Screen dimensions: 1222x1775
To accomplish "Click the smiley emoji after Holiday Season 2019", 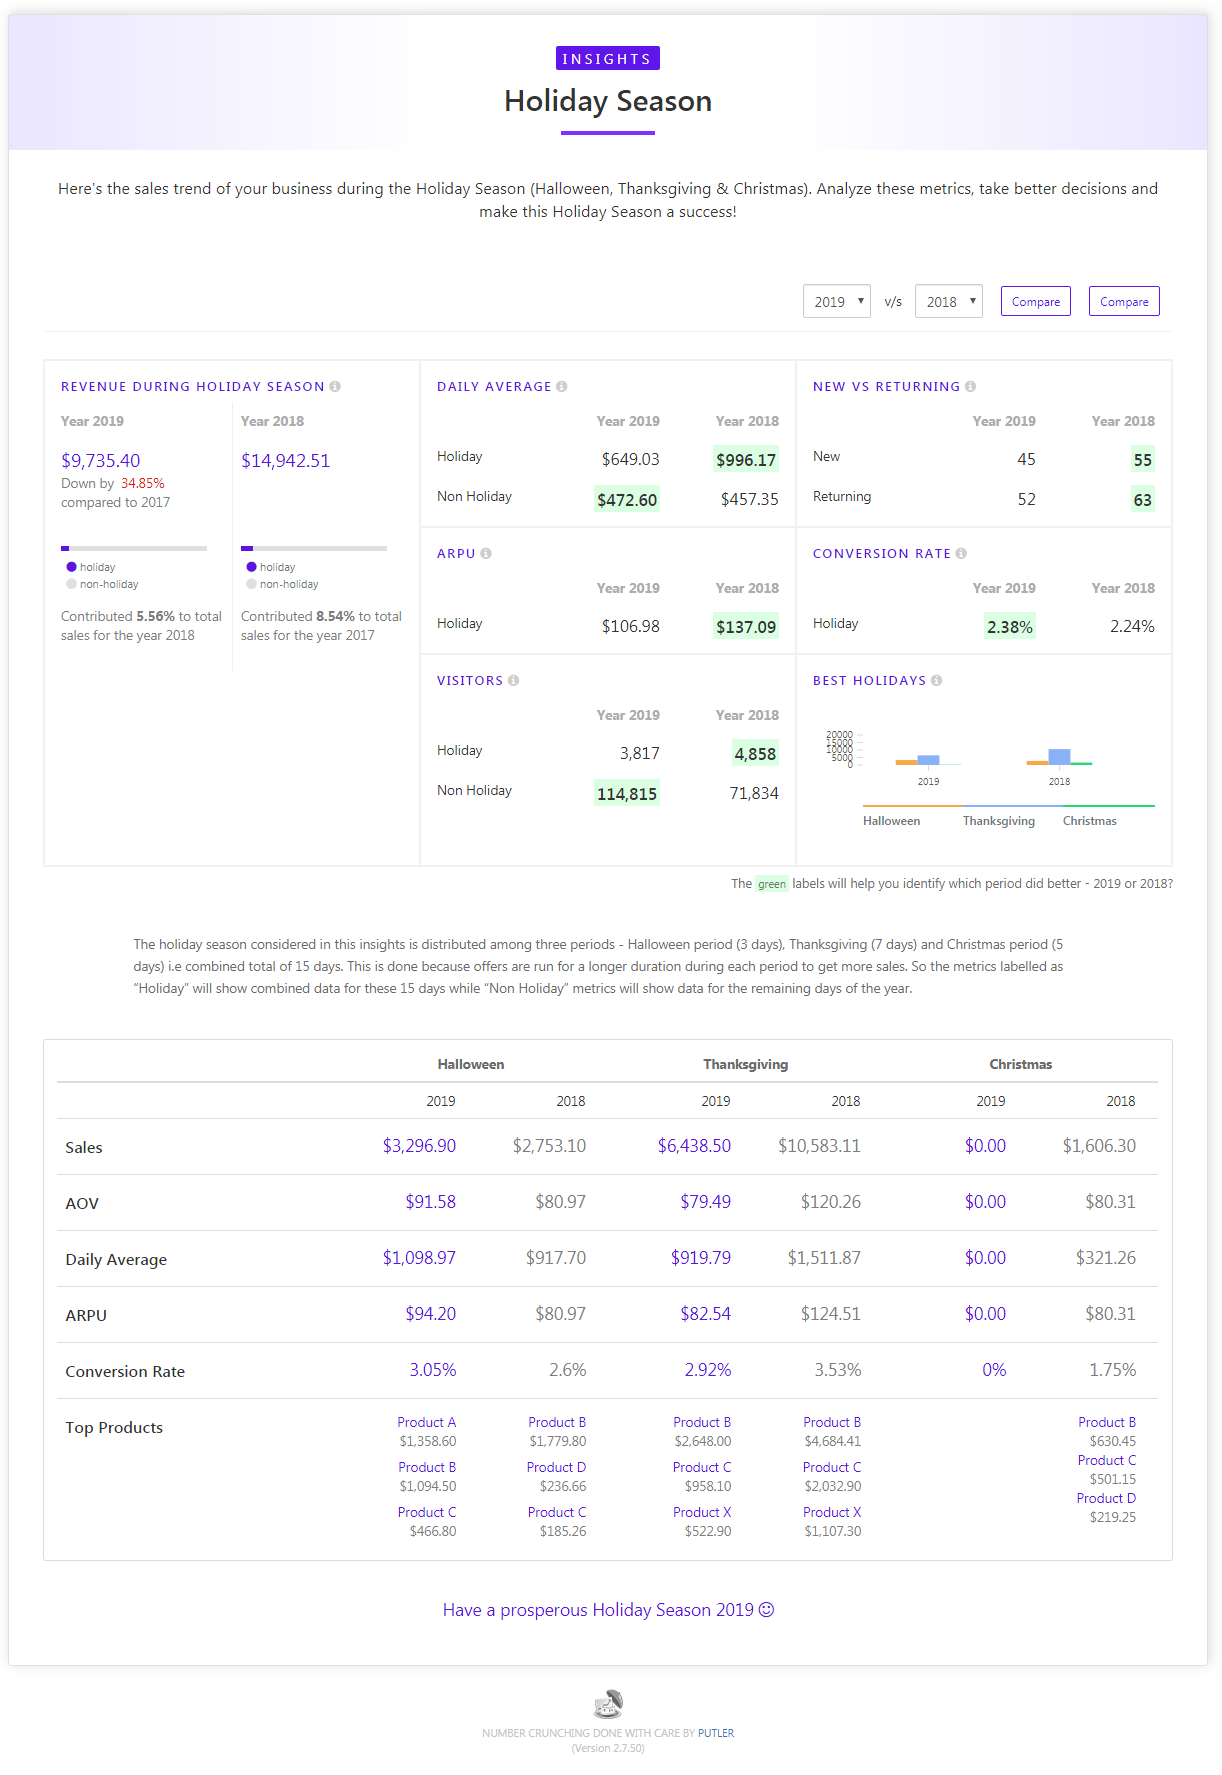I will pyautogui.click(x=766, y=1610).
